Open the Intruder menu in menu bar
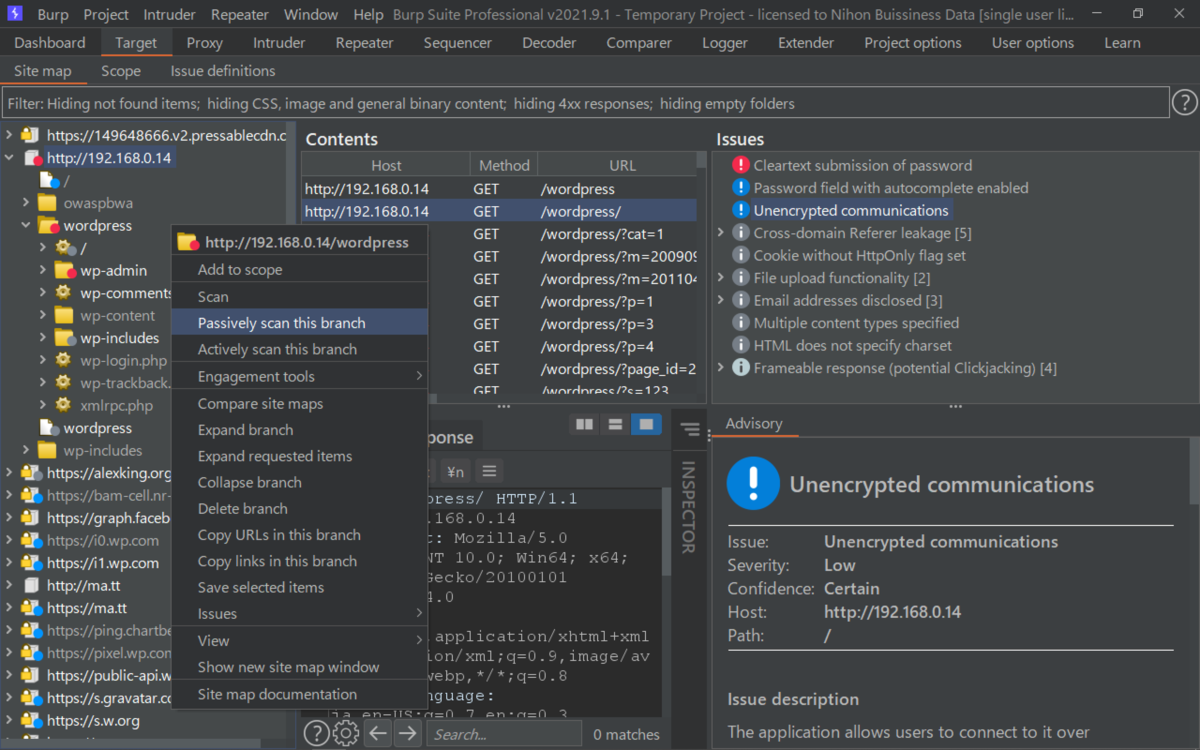 [x=169, y=15]
